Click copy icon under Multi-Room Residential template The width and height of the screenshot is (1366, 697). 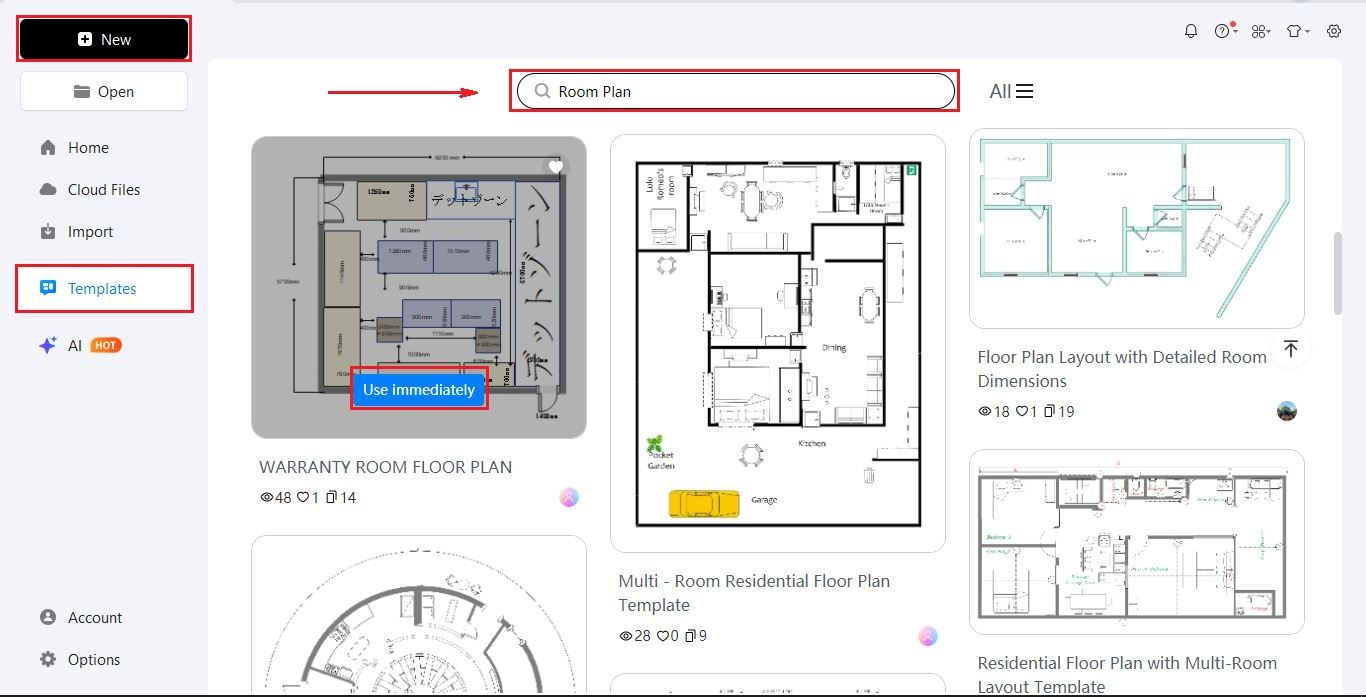pyautogui.click(x=690, y=636)
